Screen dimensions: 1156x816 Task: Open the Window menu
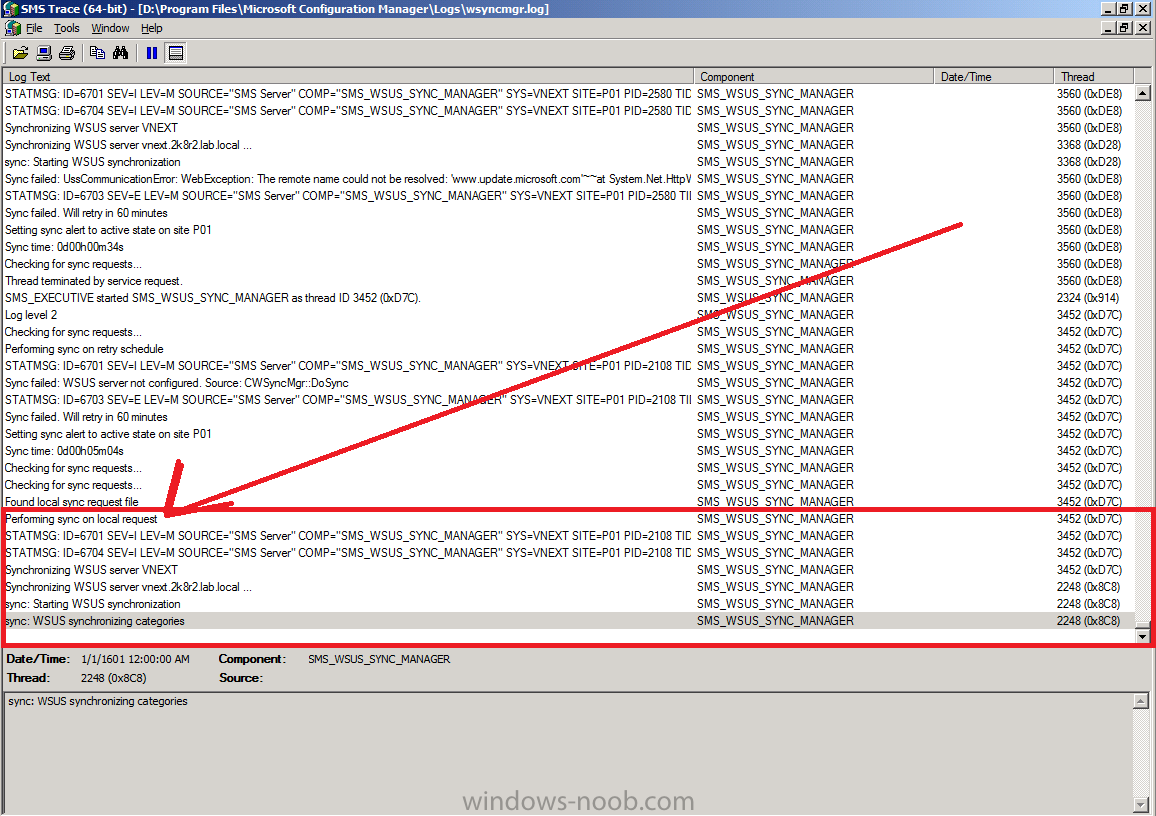tap(110, 28)
